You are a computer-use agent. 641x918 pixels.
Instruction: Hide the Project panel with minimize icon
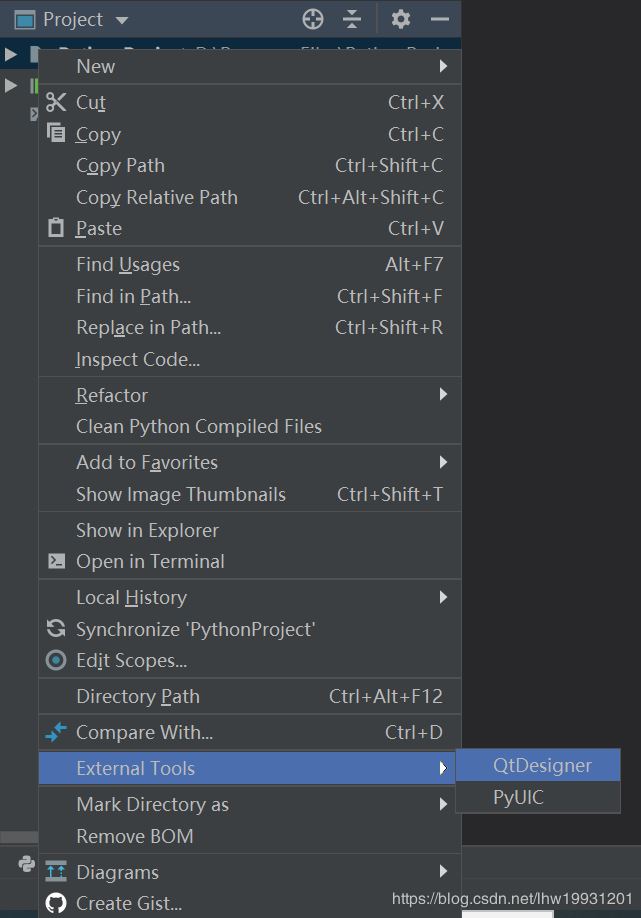click(439, 19)
